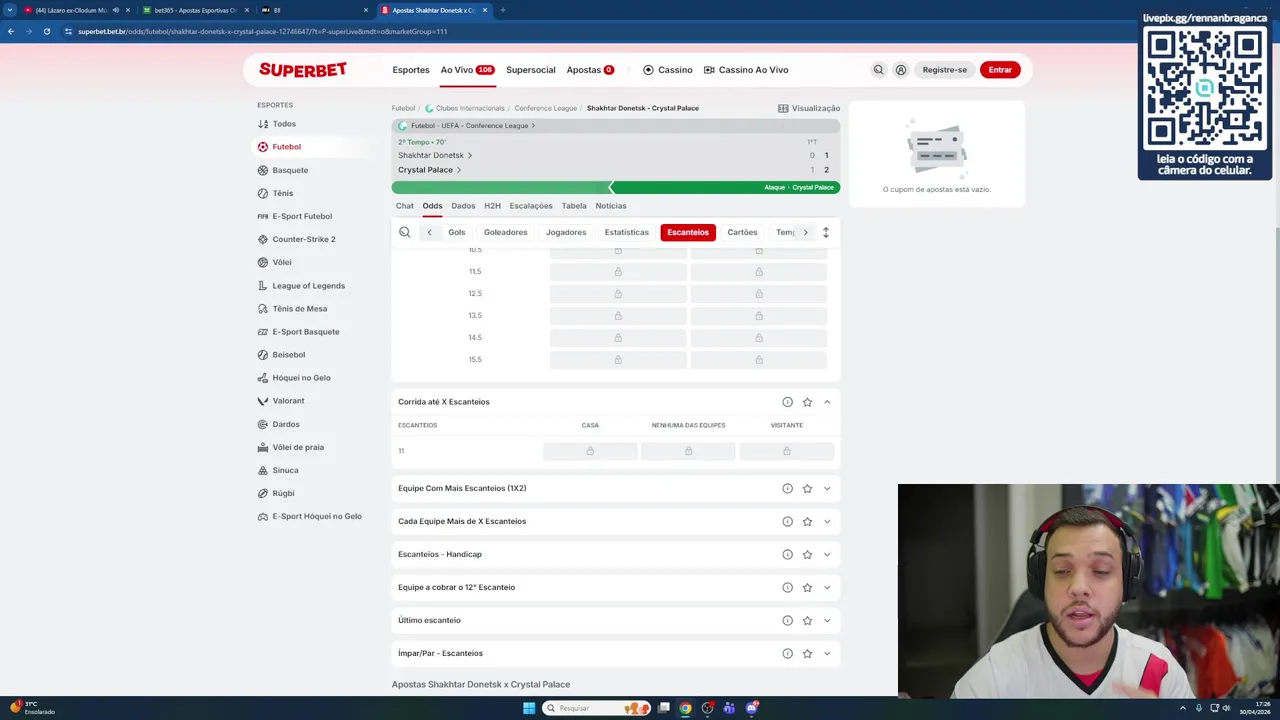Open the Windows Start menu
Screen dimensions: 1280x720
(x=529, y=708)
